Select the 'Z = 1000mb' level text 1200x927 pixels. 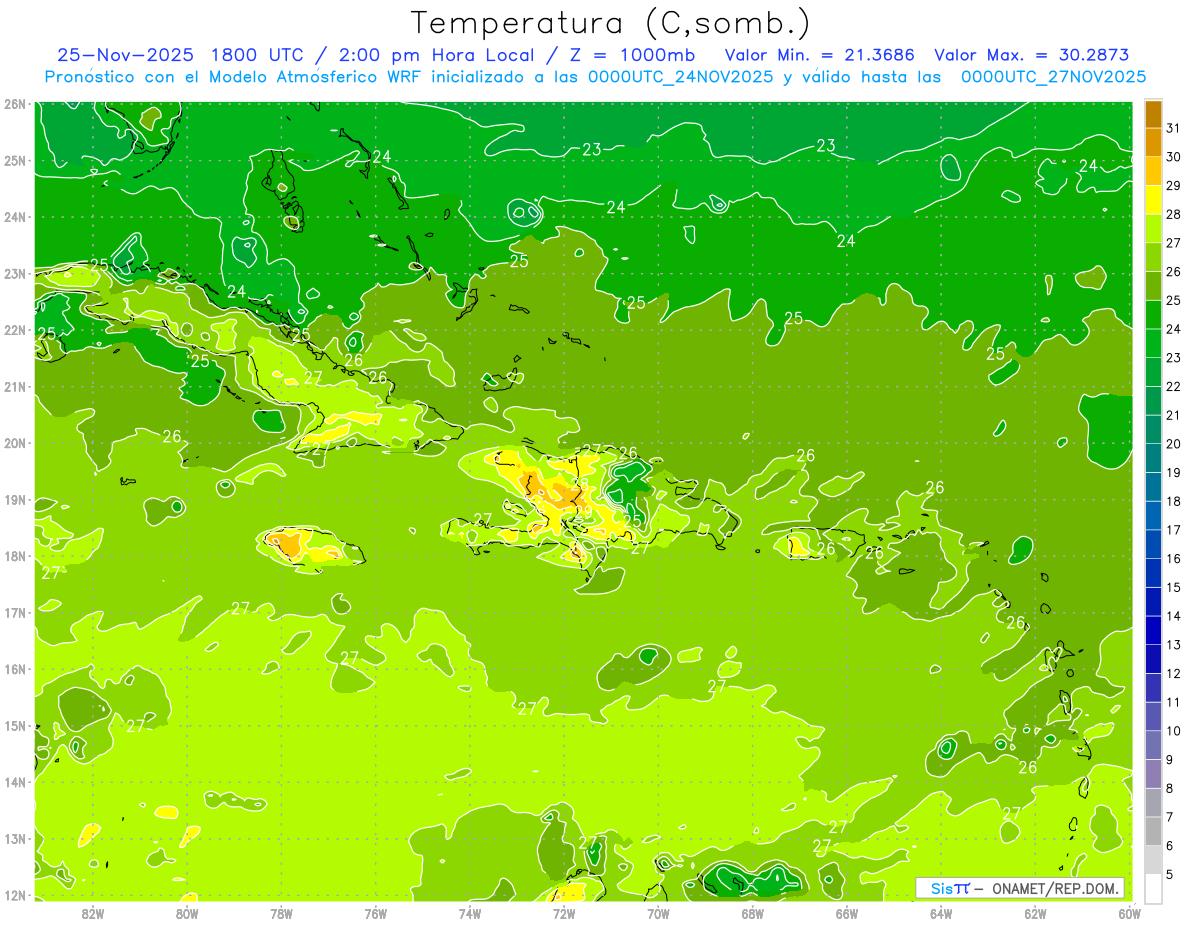tap(632, 55)
